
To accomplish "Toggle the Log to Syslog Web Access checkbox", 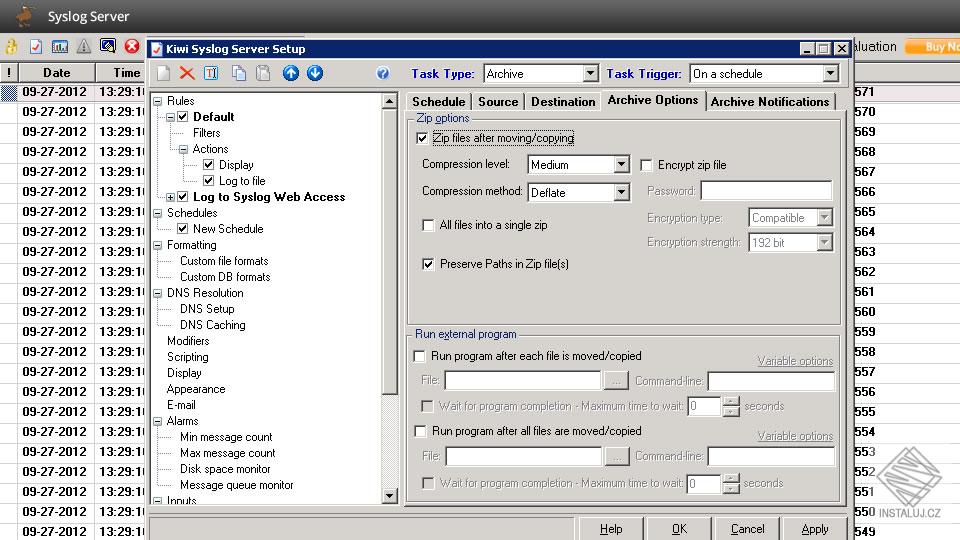I will [x=182, y=197].
